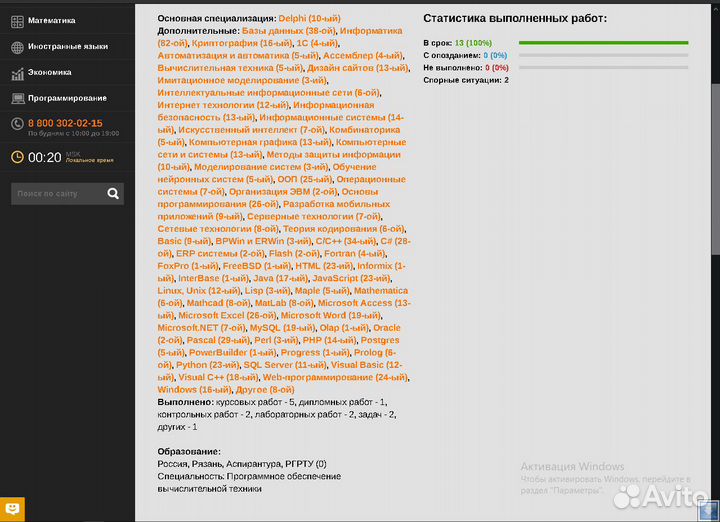This screenshot has height=522, width=720.
Task: Click the green В срок progress bar
Action: (603, 43)
